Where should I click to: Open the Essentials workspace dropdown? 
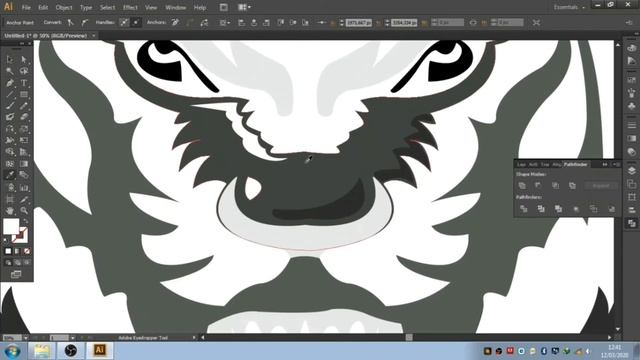[569, 7]
